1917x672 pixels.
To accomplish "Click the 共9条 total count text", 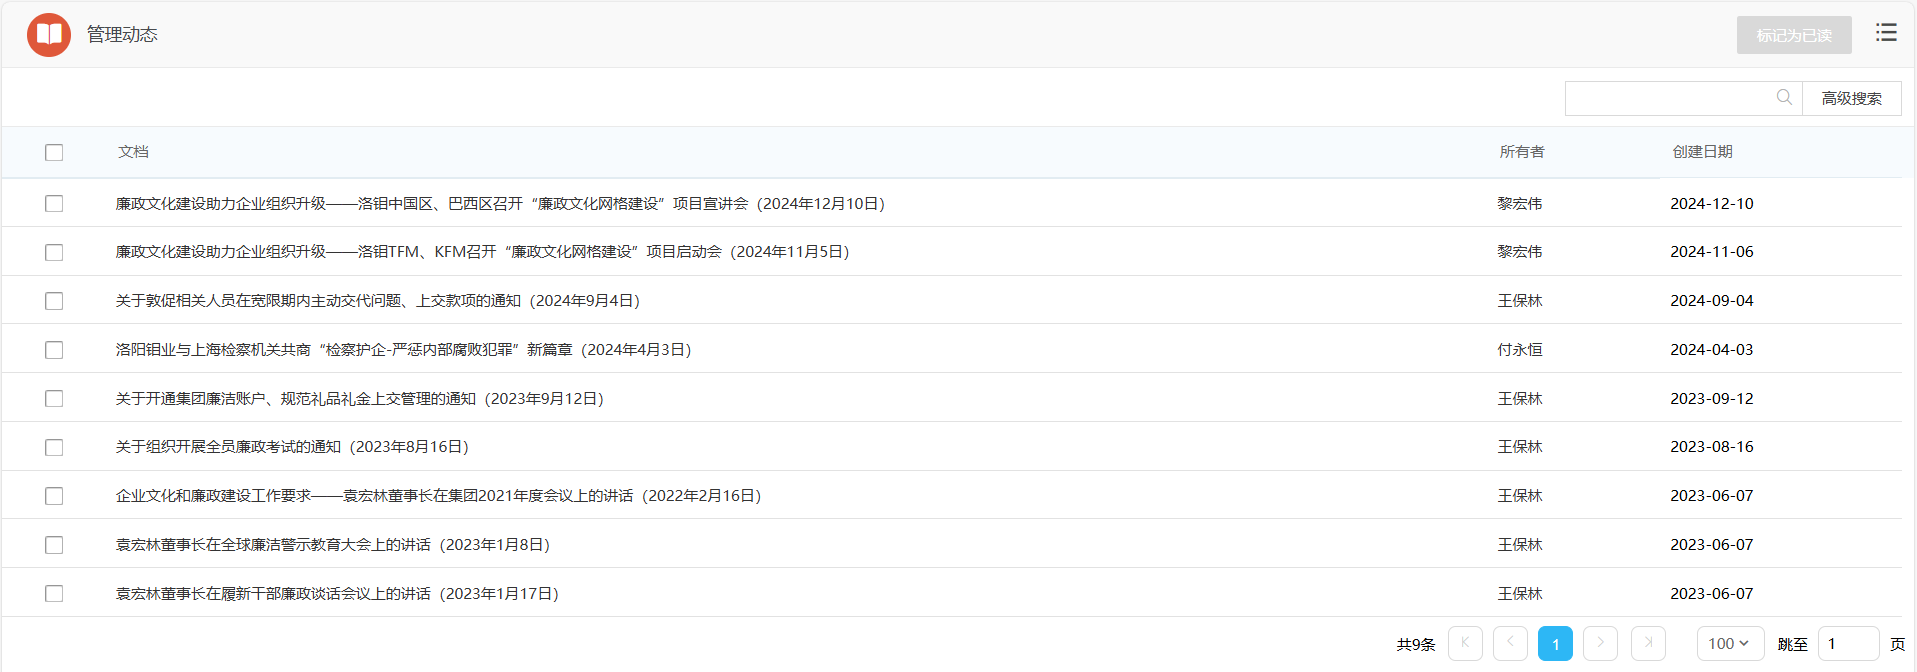I will pyautogui.click(x=1416, y=644).
